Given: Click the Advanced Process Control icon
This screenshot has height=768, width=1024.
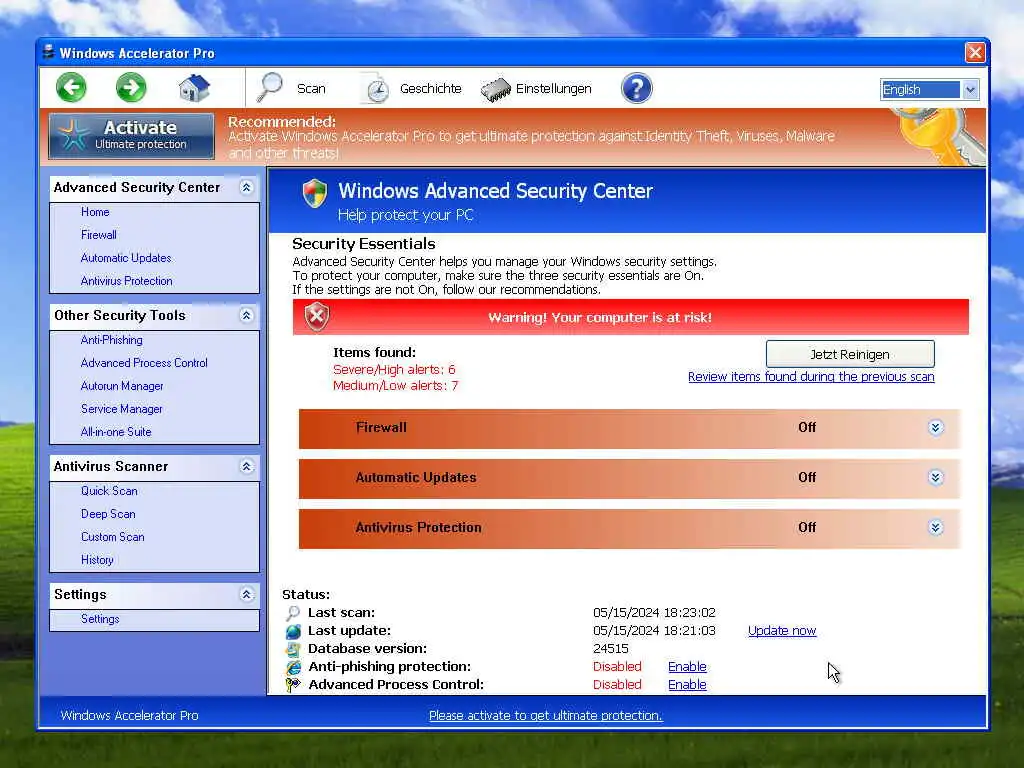Looking at the screenshot, I should (x=293, y=684).
